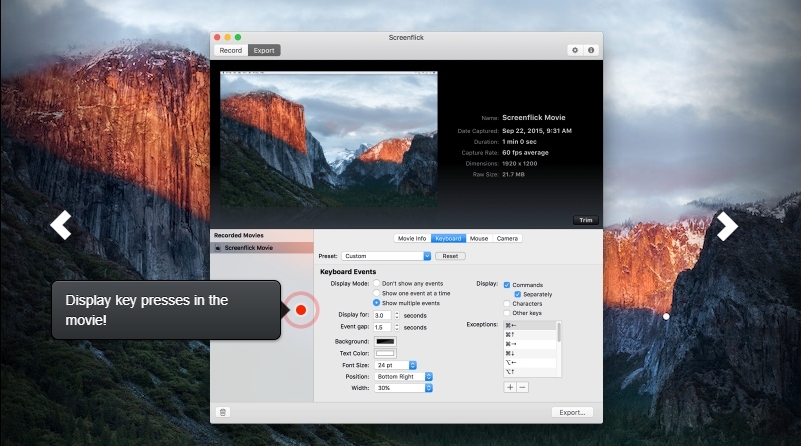
Task: Open the Text Color well
Action: [x=385, y=353]
